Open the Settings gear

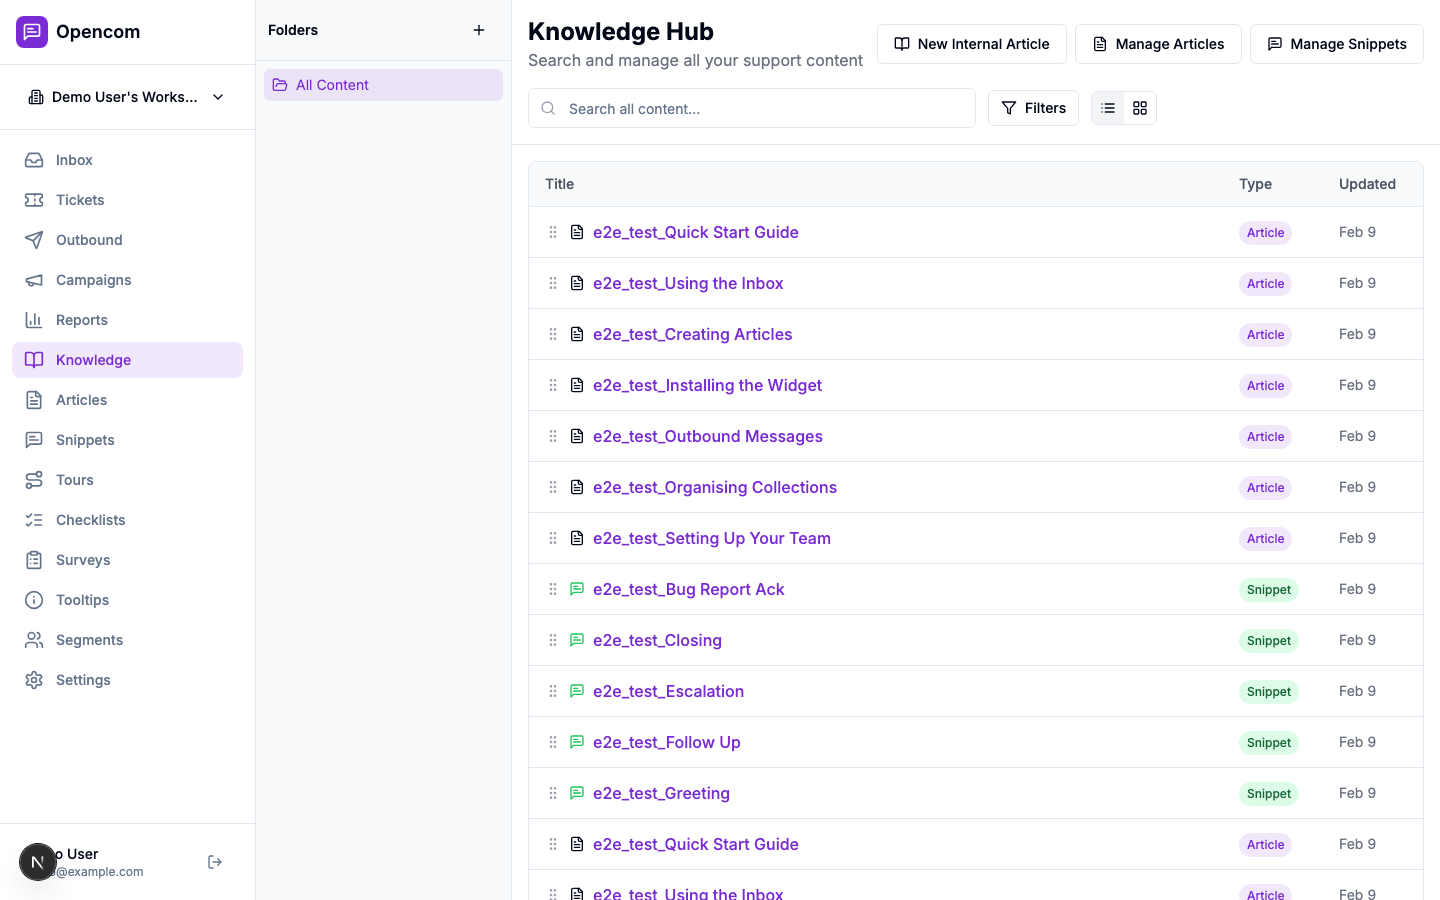point(33,680)
